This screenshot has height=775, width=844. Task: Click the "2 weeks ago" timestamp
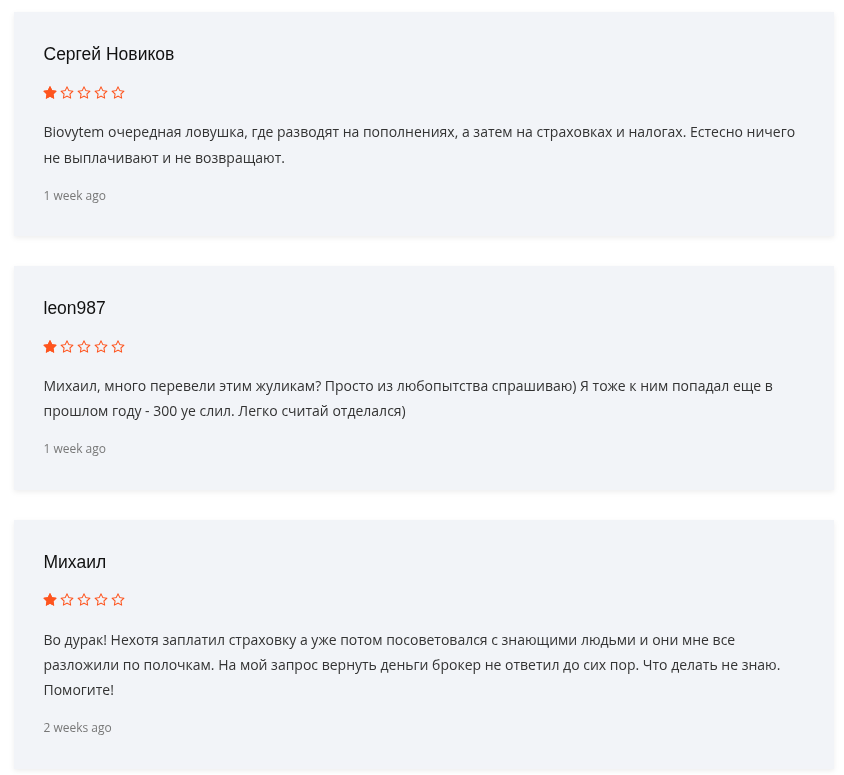78,728
